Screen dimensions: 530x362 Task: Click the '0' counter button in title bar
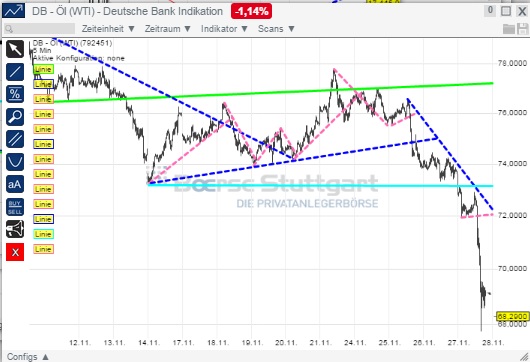[490, 11]
